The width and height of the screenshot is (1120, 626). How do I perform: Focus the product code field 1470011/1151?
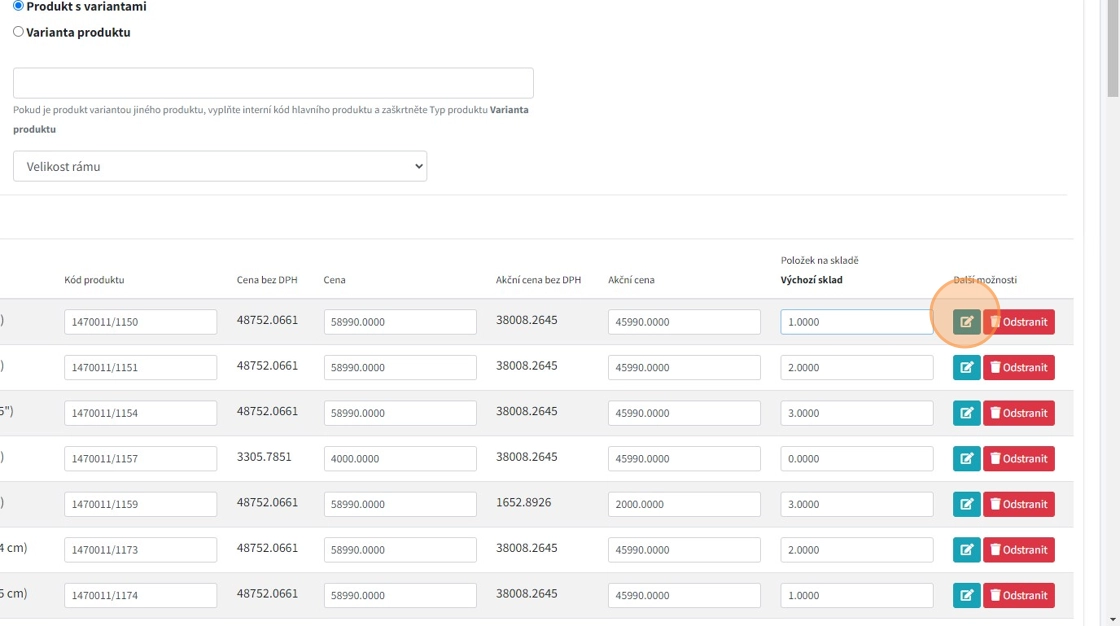[x=140, y=368]
